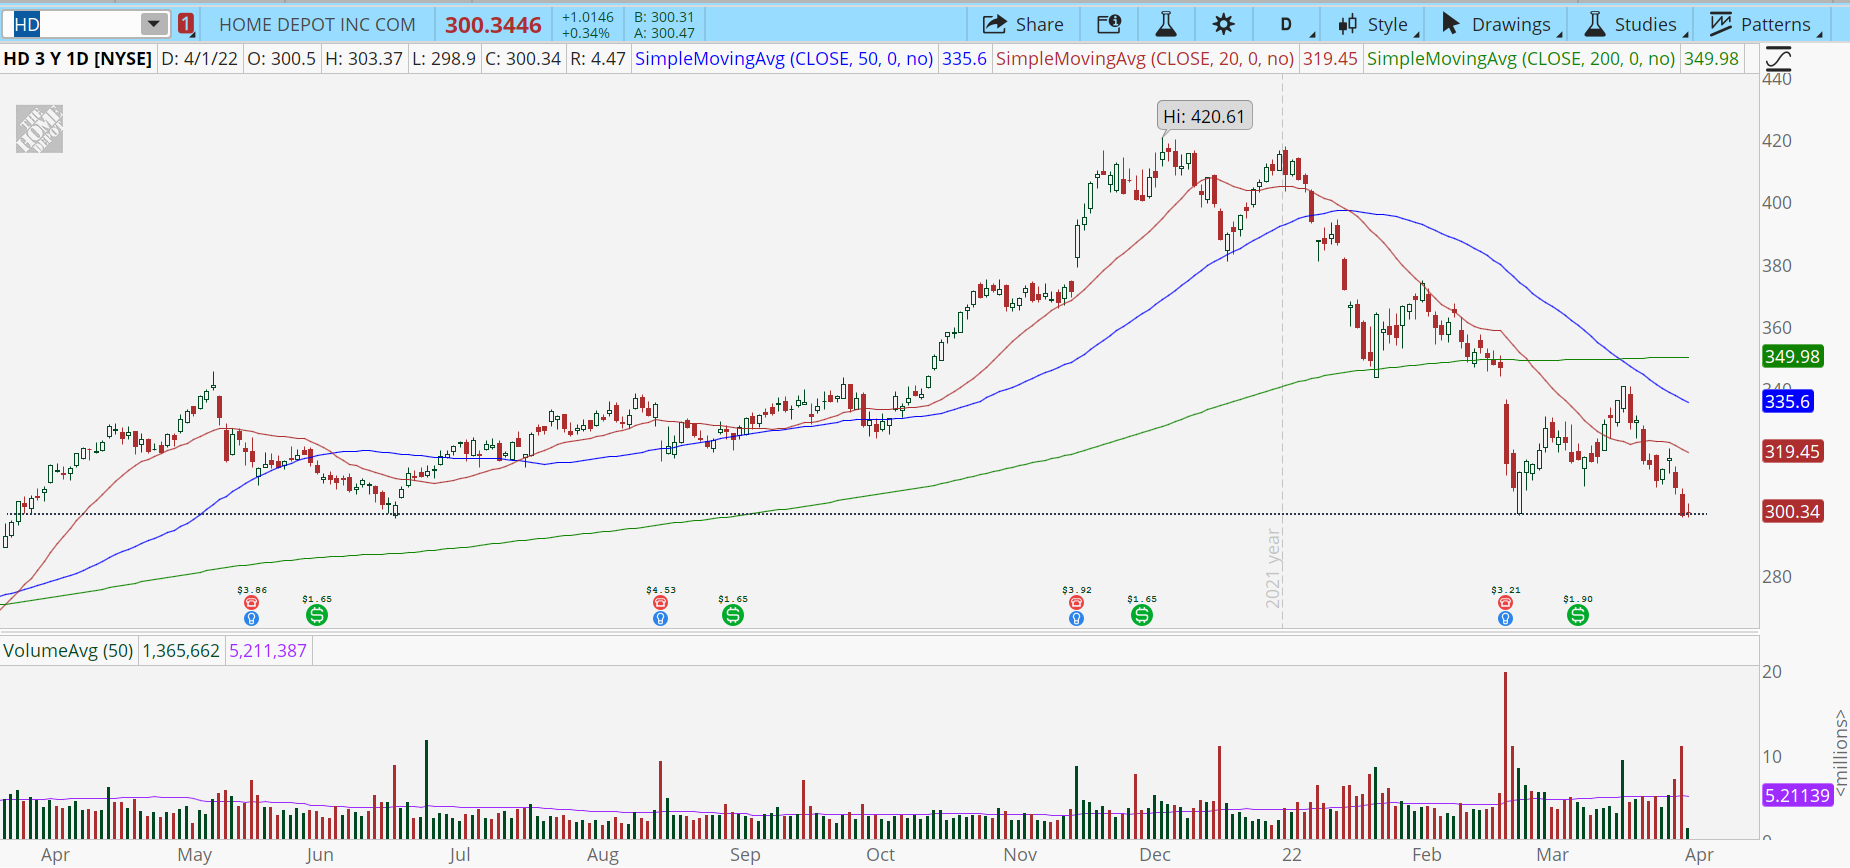Screen dimensions: 1850x868
Task: Click the HOME DEPOT INC COM name
Action: tap(317, 25)
